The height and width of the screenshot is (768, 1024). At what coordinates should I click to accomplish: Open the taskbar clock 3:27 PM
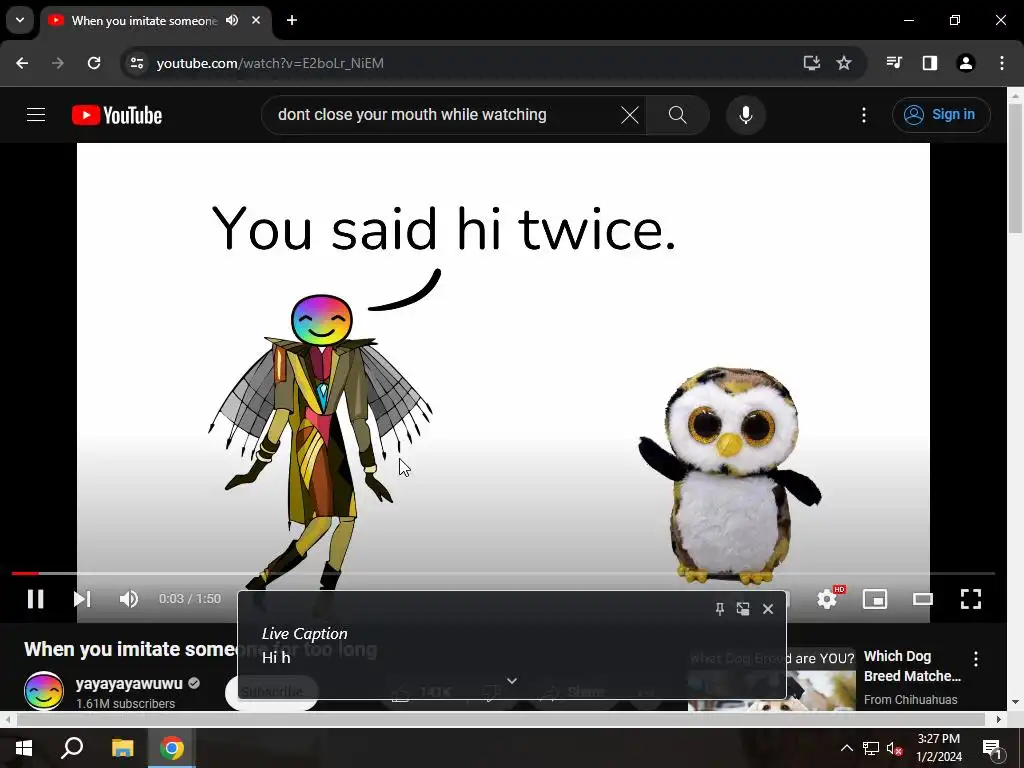[938, 748]
